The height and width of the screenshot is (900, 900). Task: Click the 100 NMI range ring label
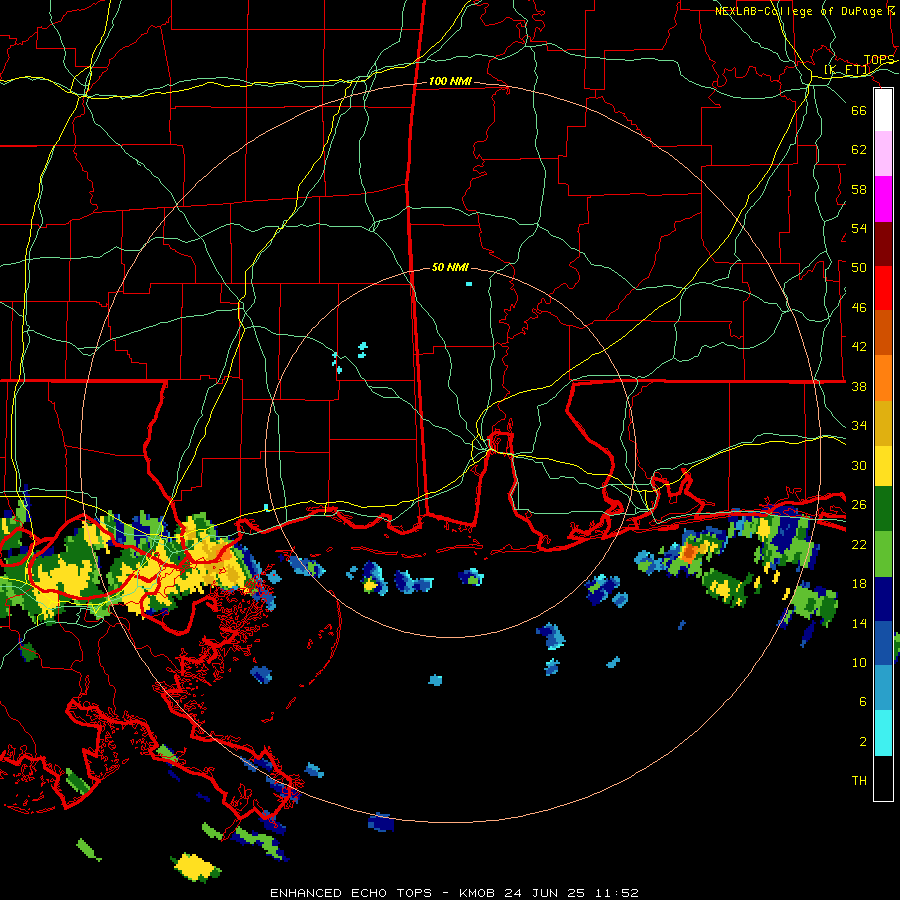450,82
